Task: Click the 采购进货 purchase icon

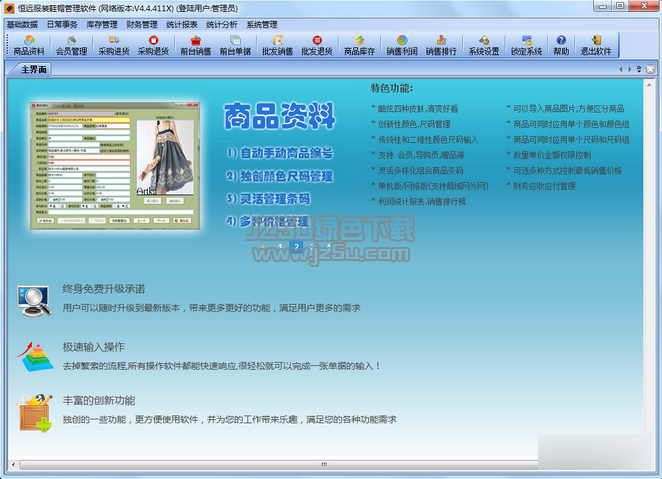Action: 114,45
